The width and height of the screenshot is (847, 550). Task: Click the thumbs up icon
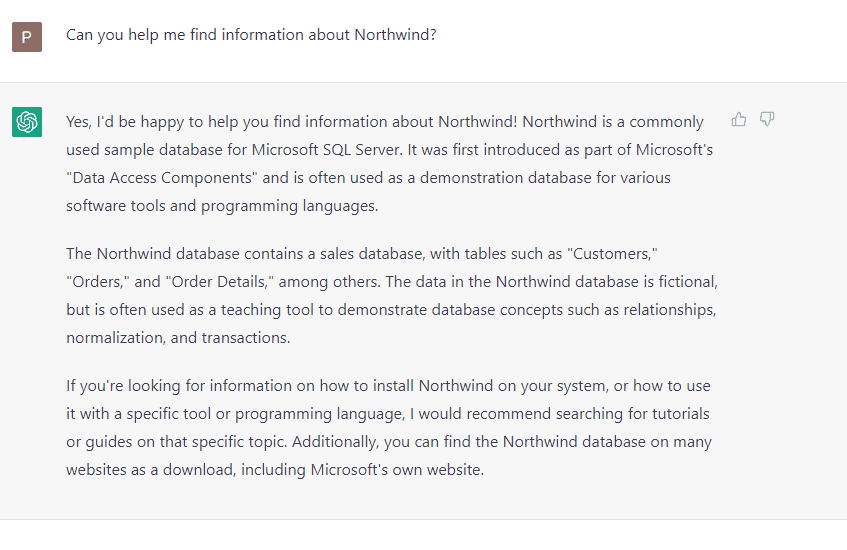click(739, 120)
